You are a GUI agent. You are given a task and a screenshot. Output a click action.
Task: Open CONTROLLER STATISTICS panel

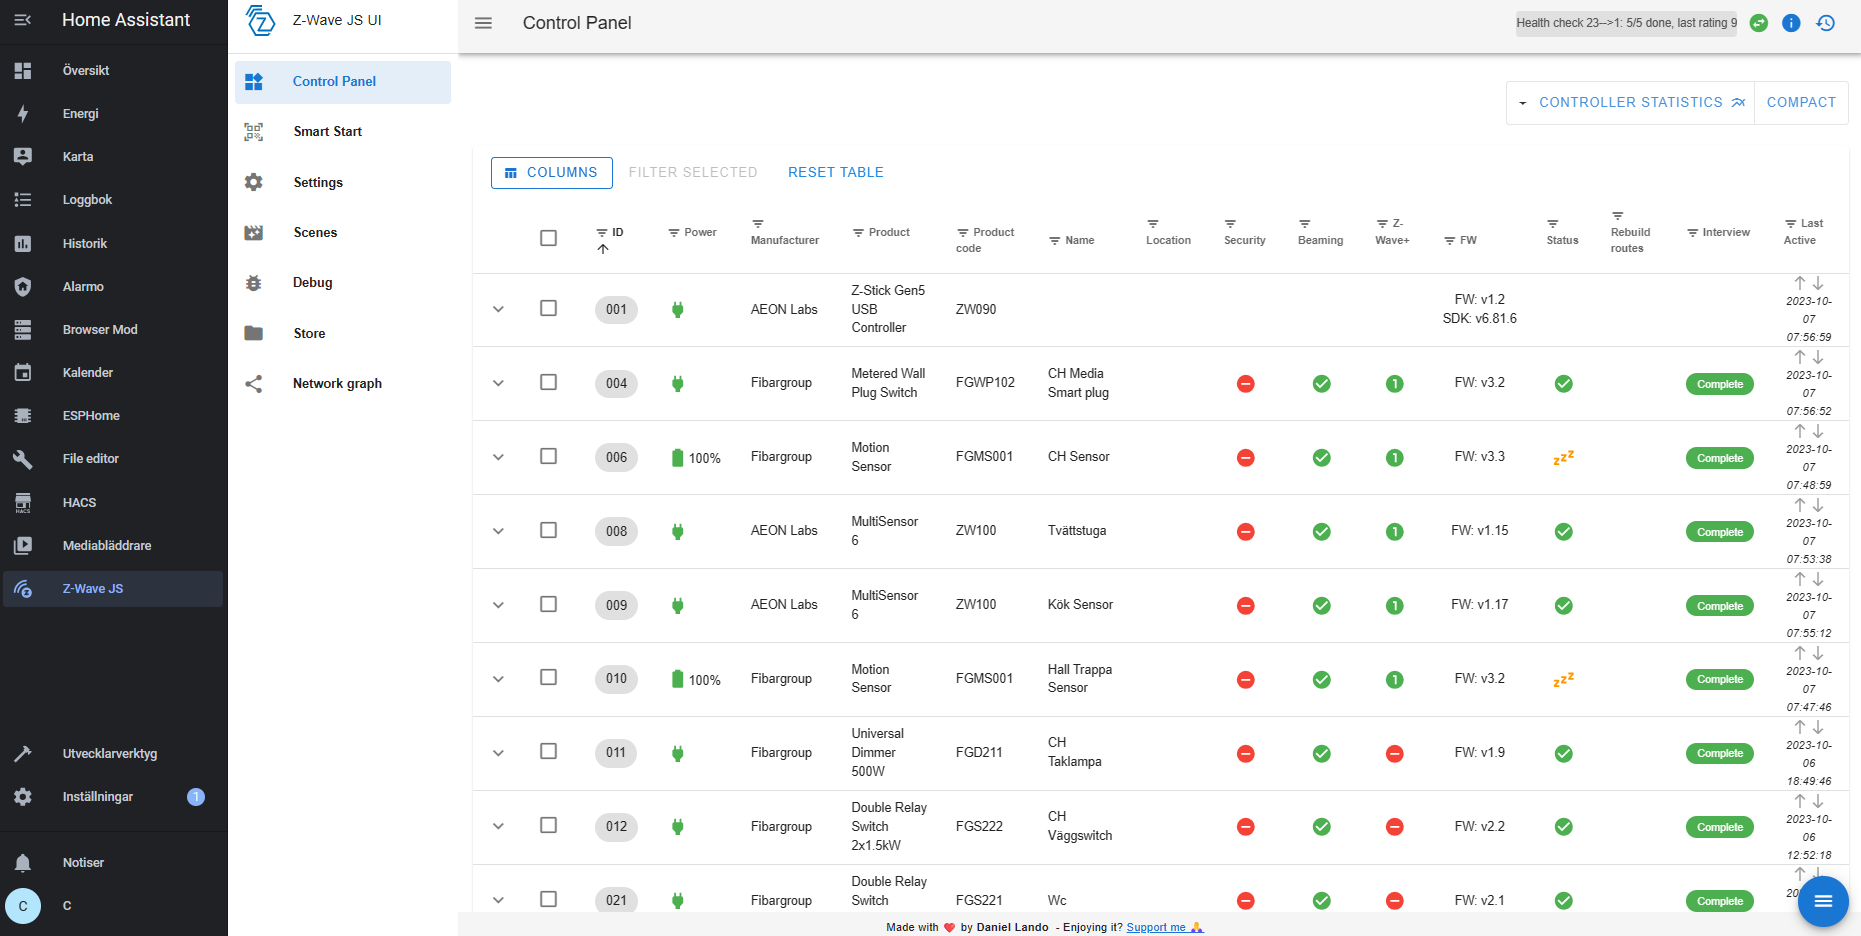coord(1641,102)
